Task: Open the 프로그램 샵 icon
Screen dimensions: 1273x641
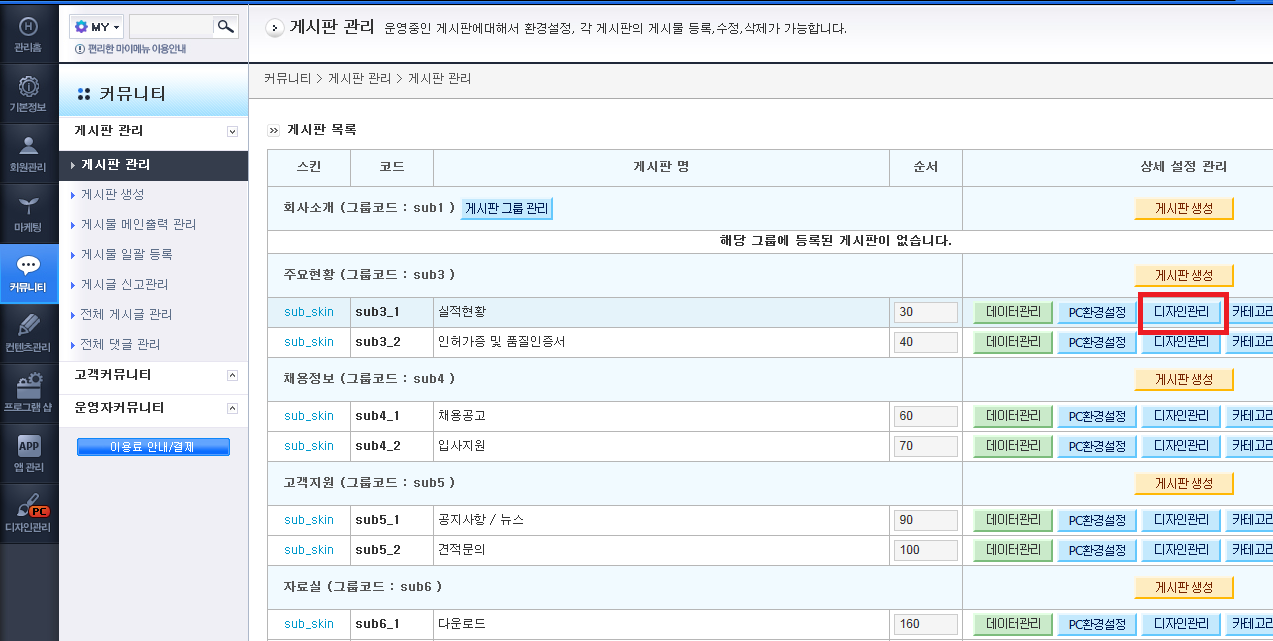Action: pos(29,393)
